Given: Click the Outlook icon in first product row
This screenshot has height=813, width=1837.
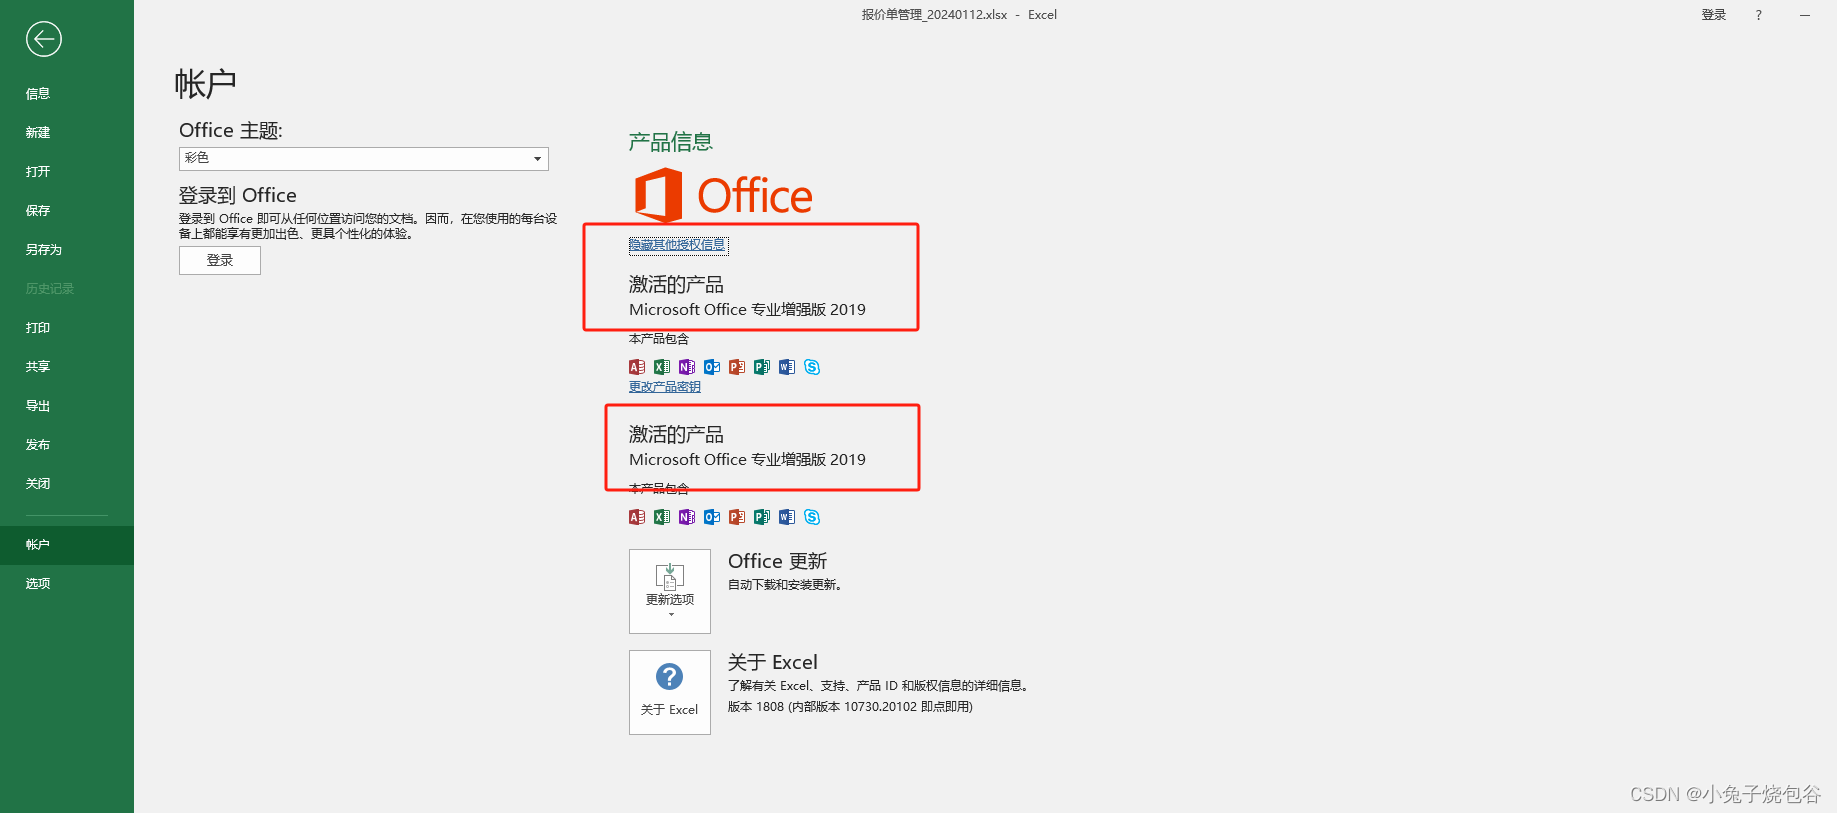Looking at the screenshot, I should click(x=712, y=367).
